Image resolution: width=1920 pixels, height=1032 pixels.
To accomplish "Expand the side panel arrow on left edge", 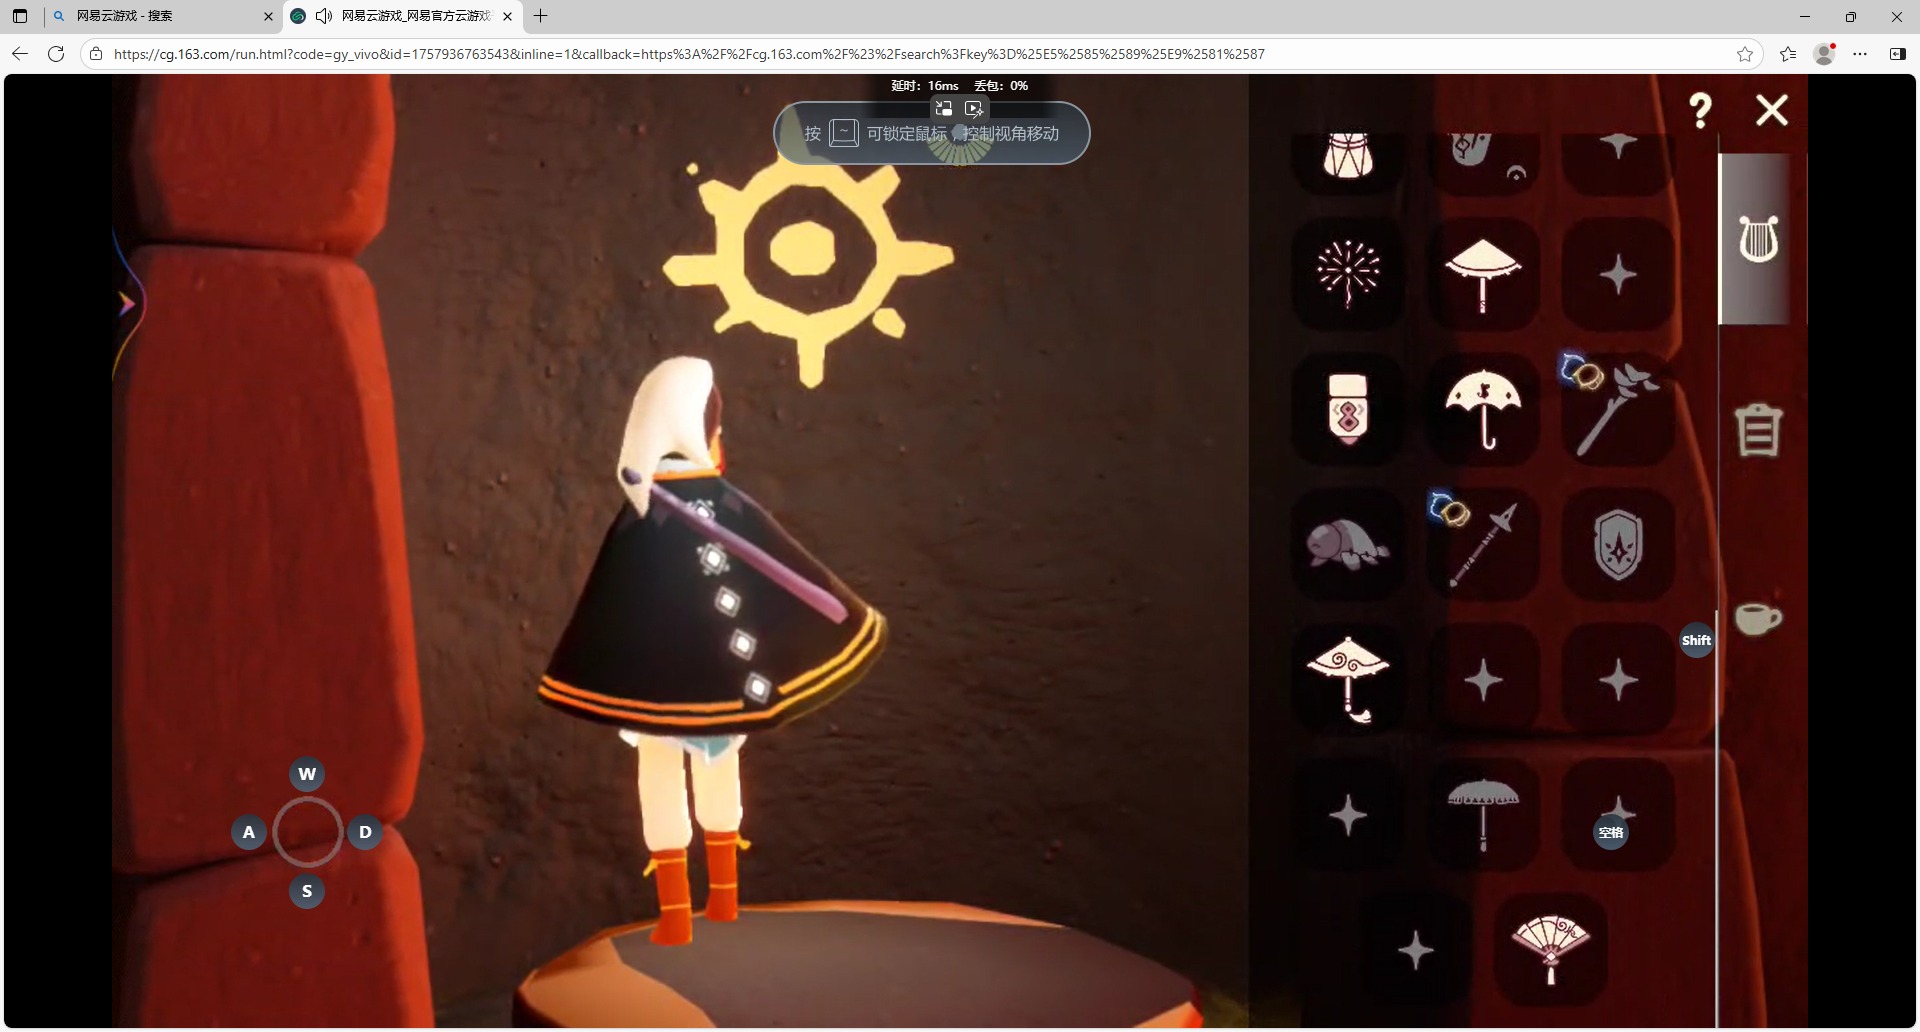I will point(127,303).
